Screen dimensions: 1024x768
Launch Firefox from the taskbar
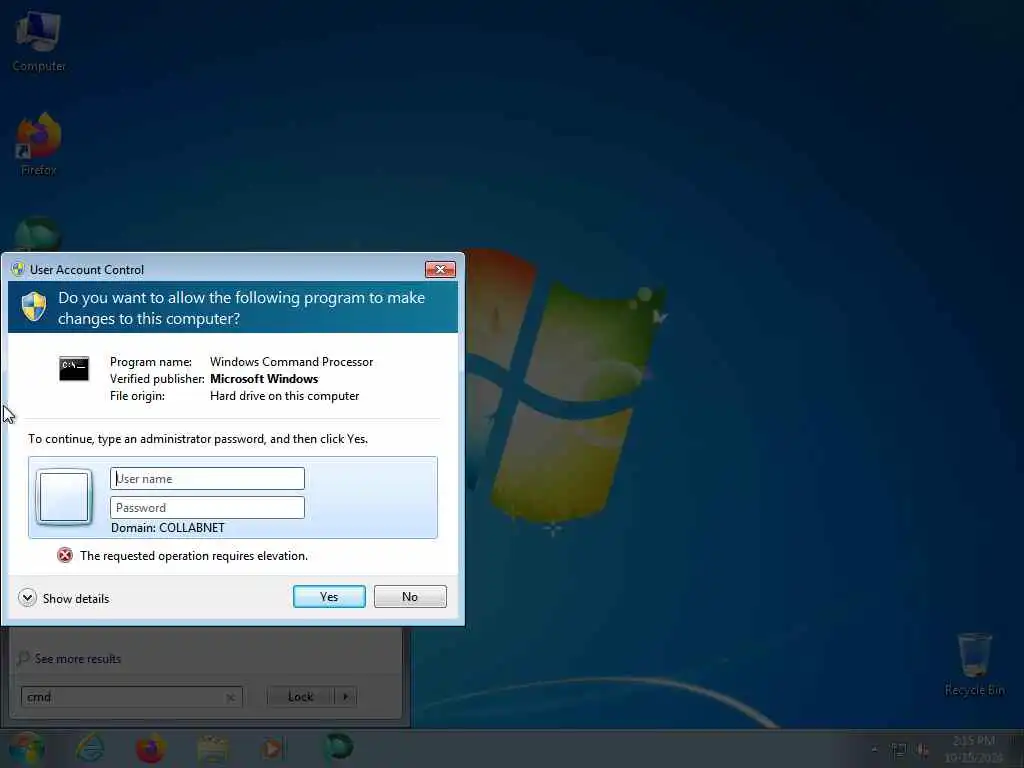click(150, 748)
